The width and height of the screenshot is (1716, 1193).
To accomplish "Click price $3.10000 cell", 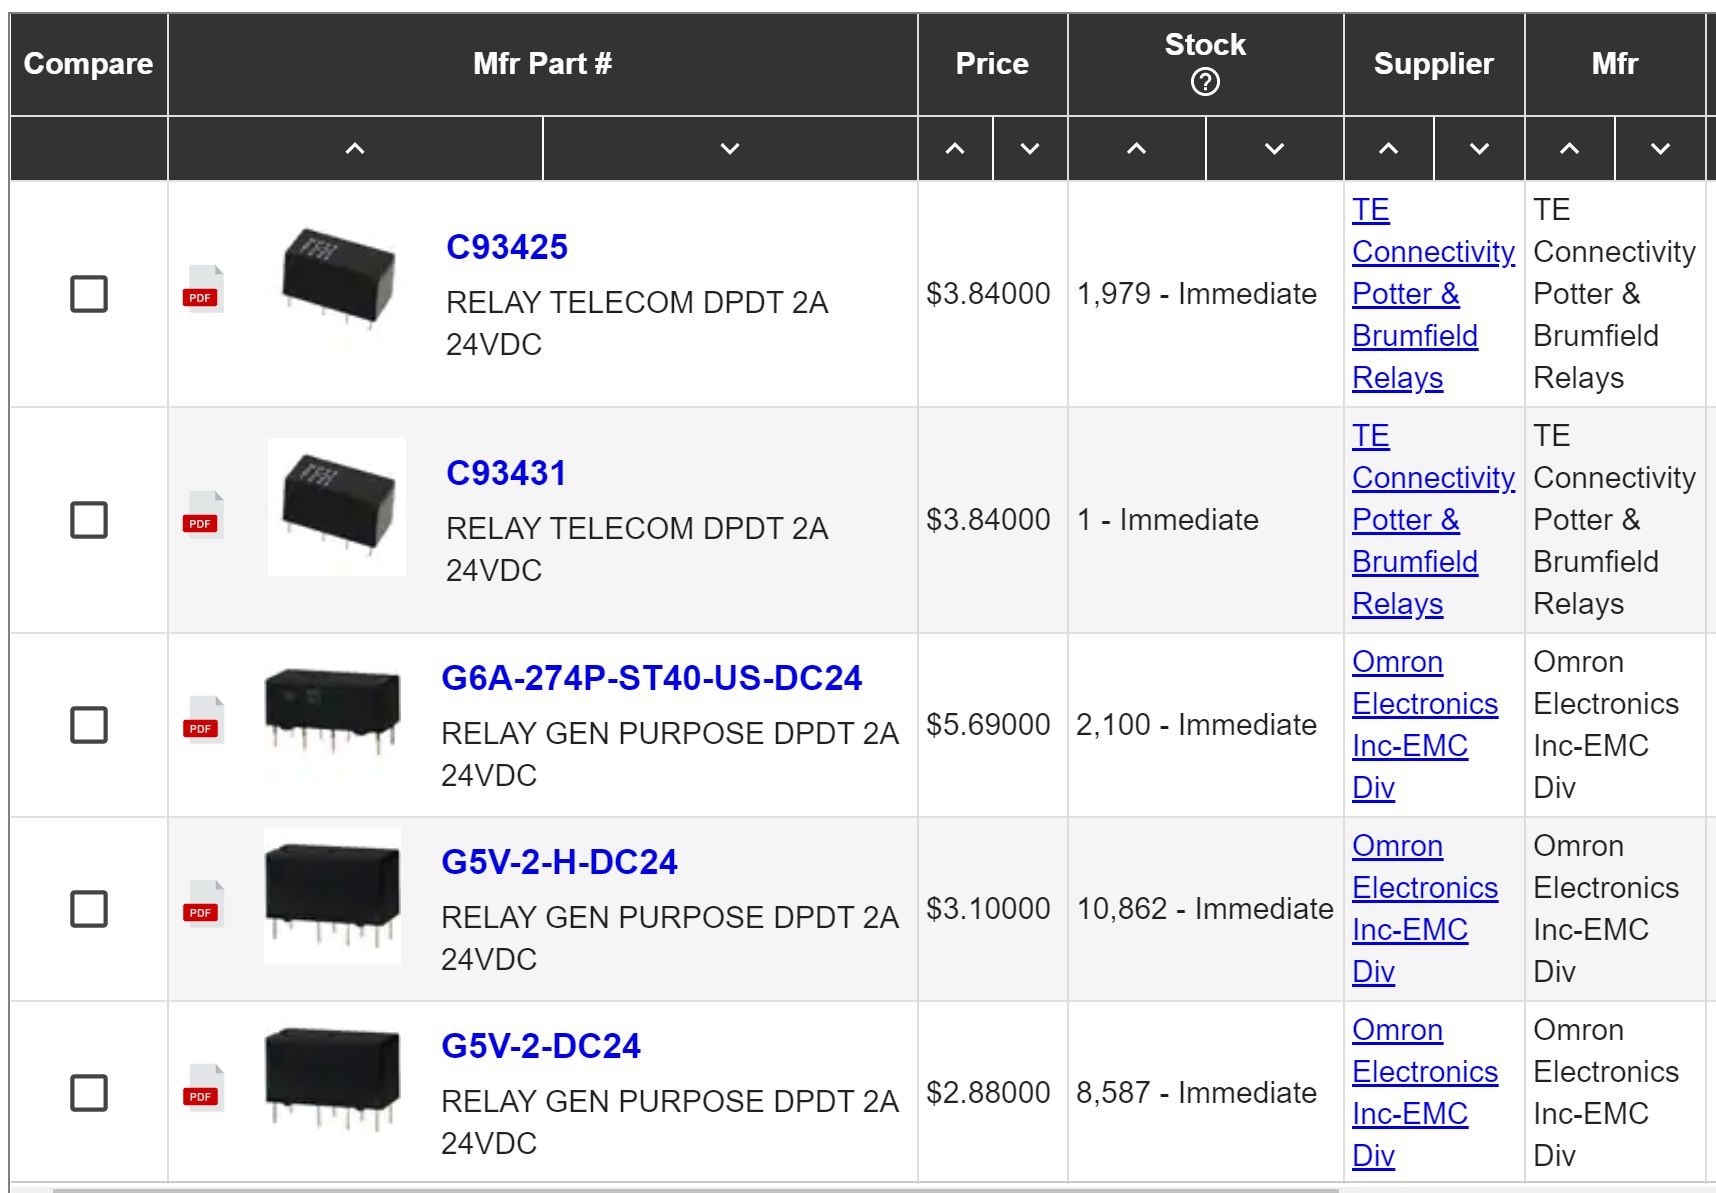I will point(988,909).
